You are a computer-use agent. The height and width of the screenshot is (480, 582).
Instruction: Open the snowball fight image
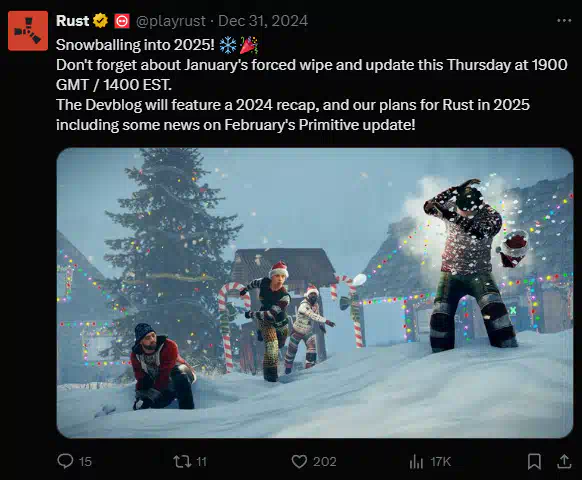(x=315, y=293)
